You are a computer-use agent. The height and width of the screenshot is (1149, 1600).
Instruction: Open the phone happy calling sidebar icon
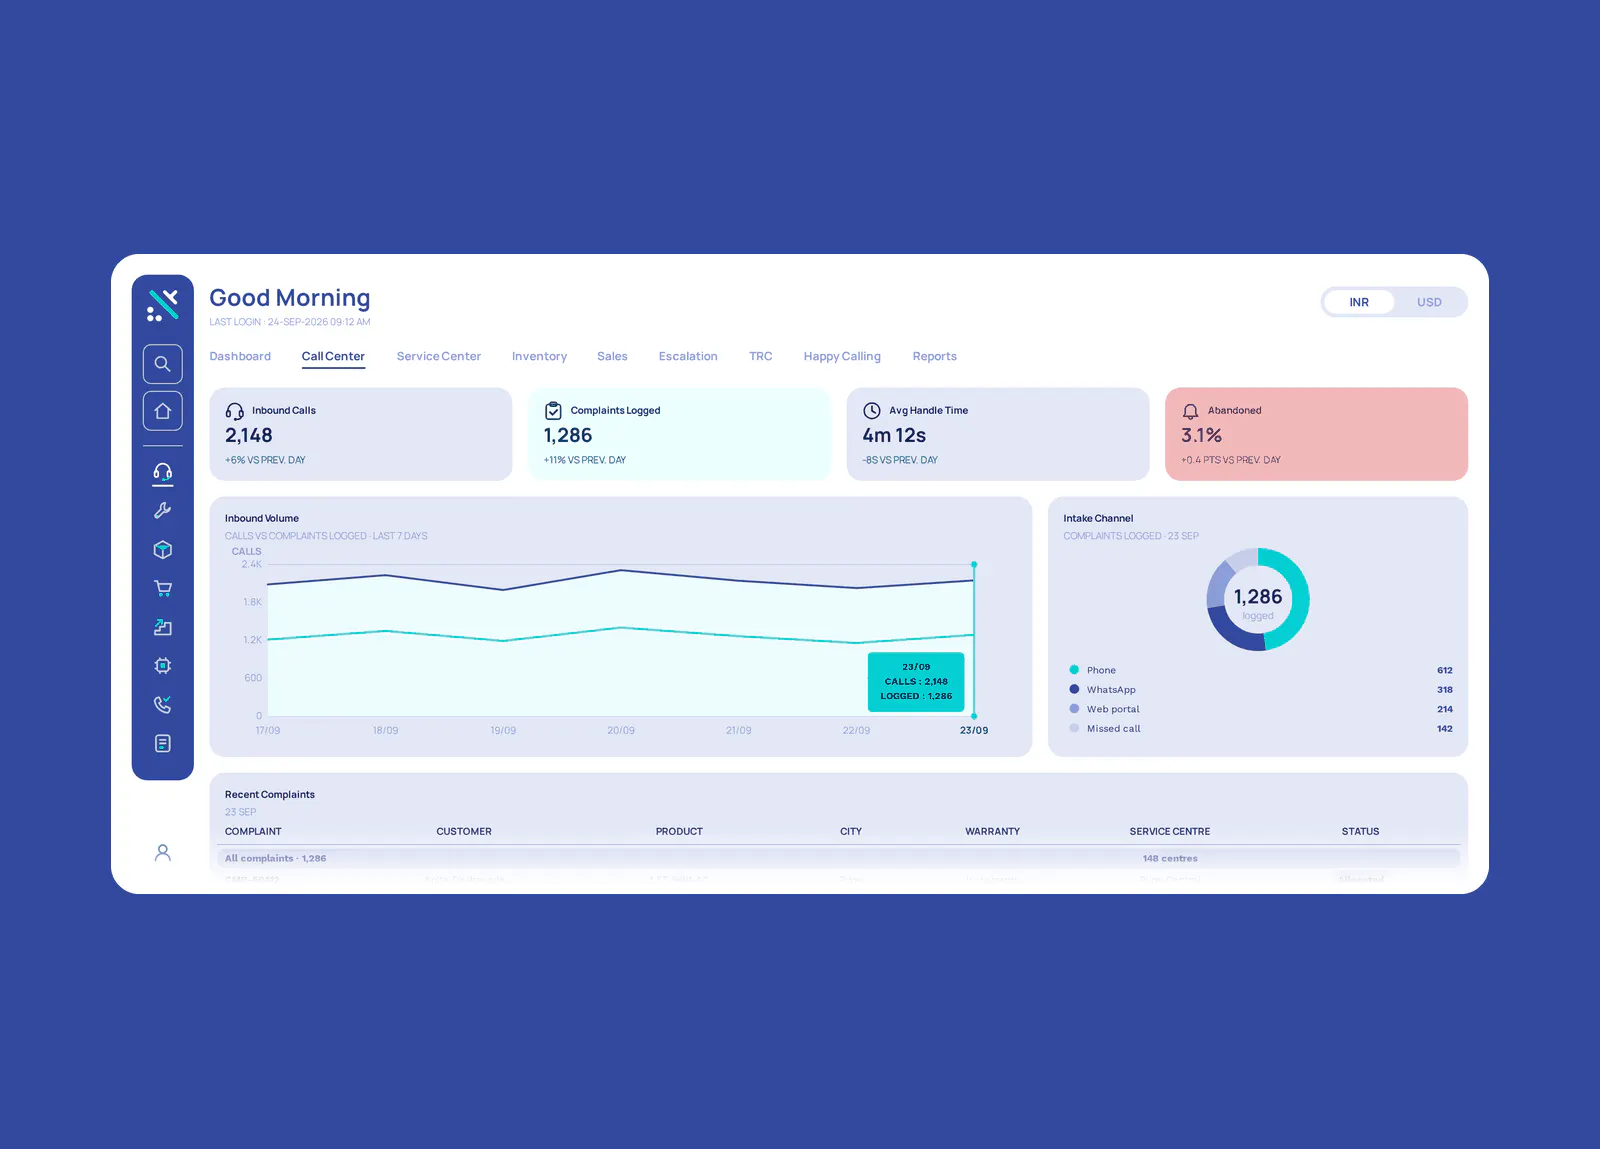(x=162, y=705)
